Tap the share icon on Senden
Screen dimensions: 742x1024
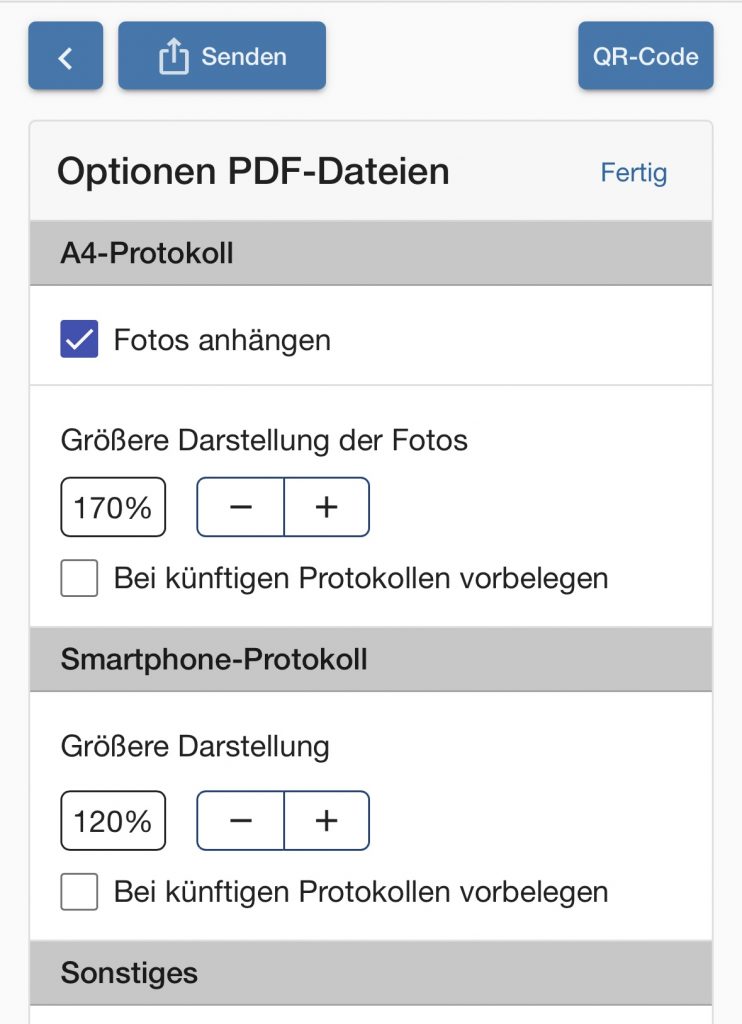[x=174, y=57]
